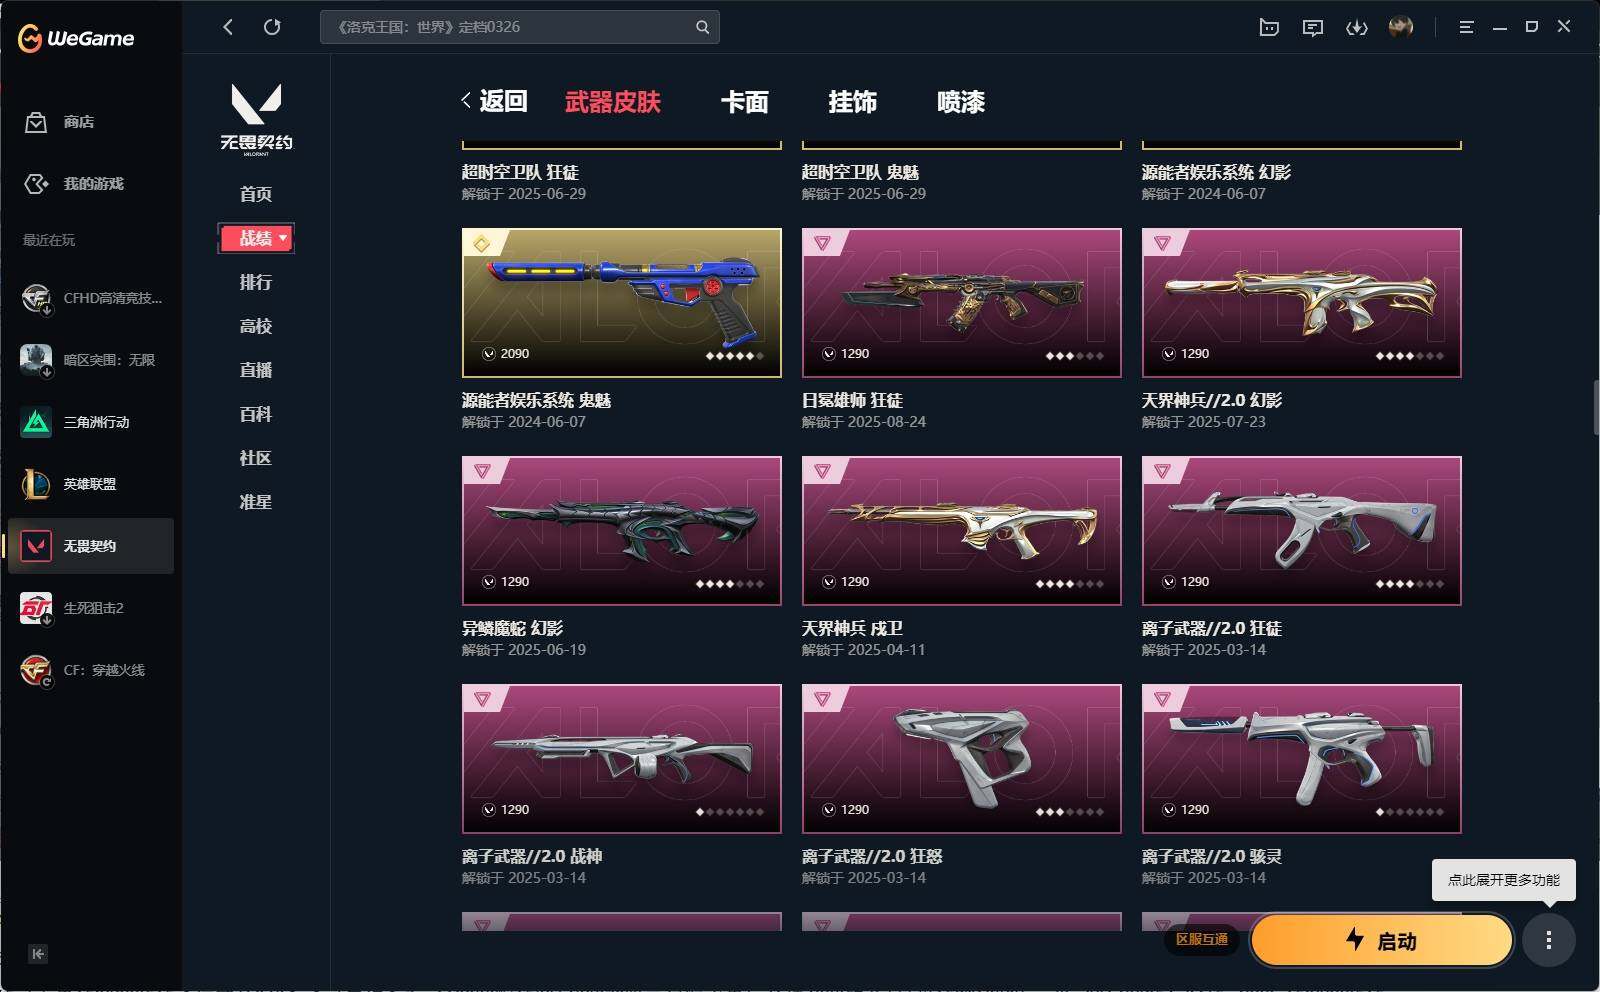Open the download manager icon in title bar

point(1356,28)
